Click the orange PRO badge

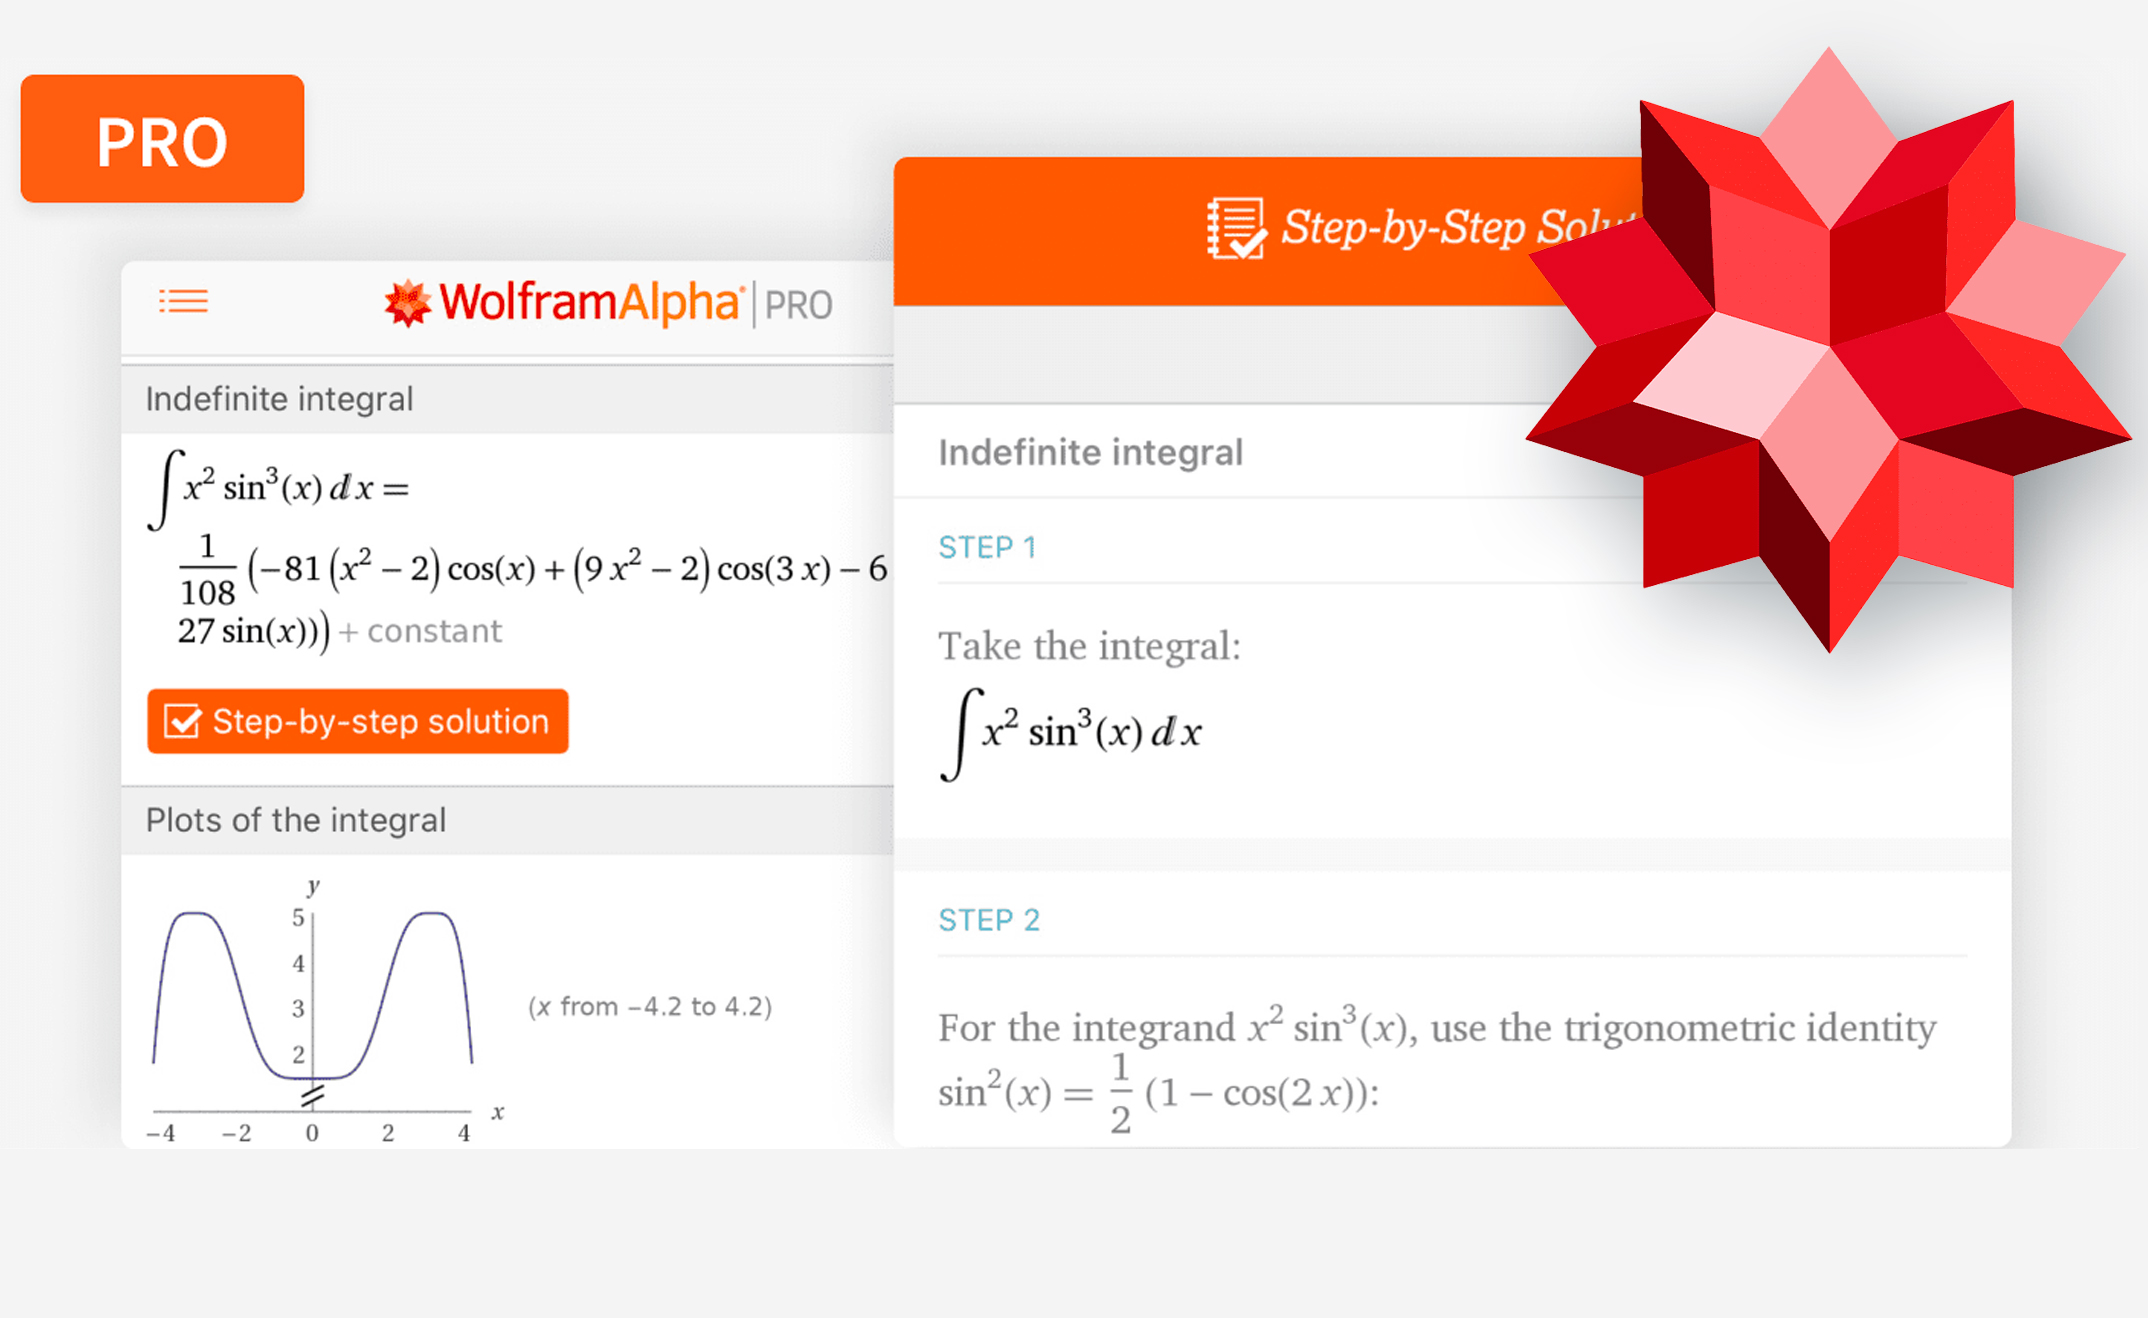162,139
